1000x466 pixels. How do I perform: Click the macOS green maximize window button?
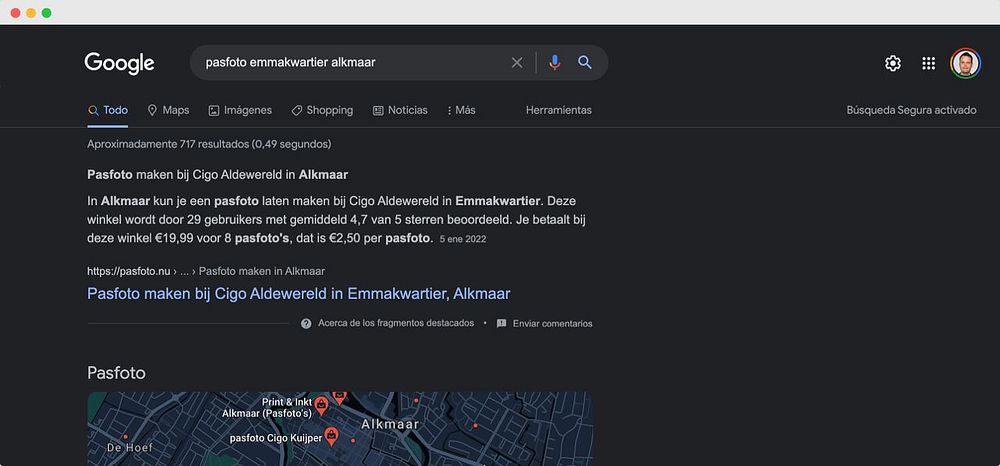point(47,13)
